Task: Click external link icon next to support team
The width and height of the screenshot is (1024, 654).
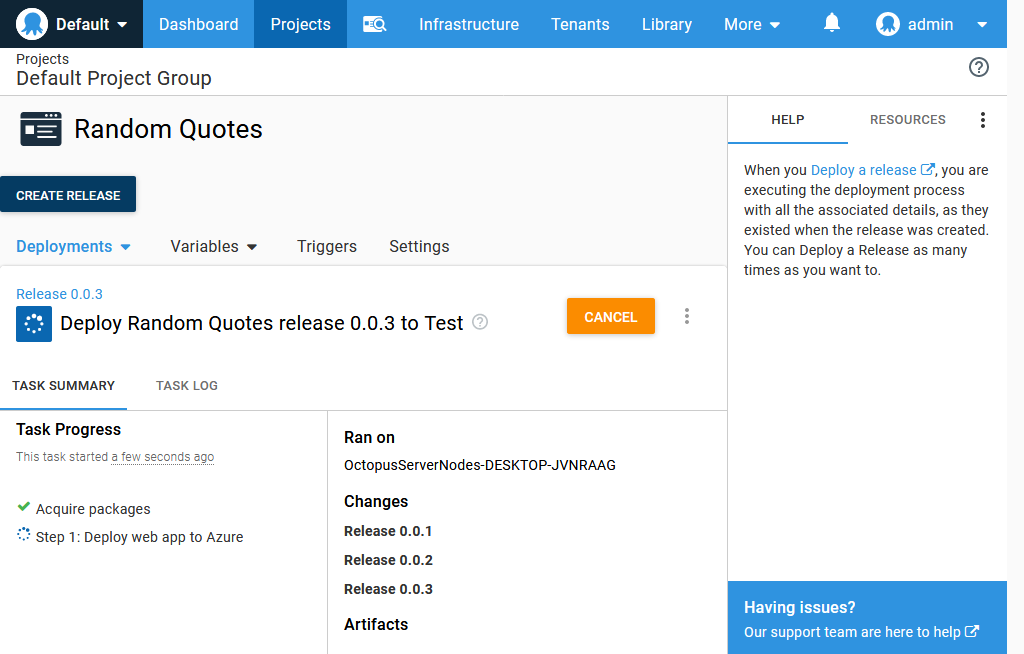Action: point(972,631)
